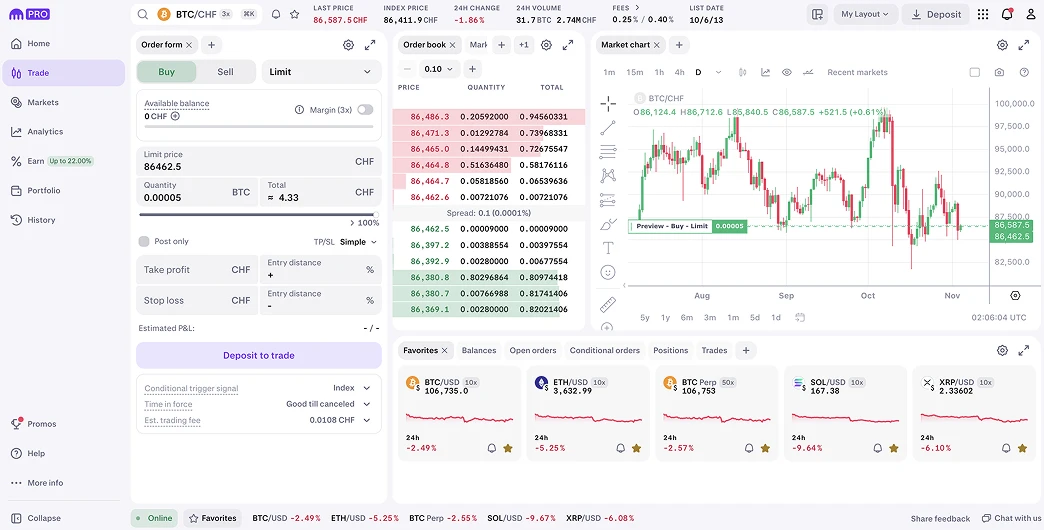Select the trend line drawing tool
Screen dimensions: 1044x530
(x=608, y=128)
